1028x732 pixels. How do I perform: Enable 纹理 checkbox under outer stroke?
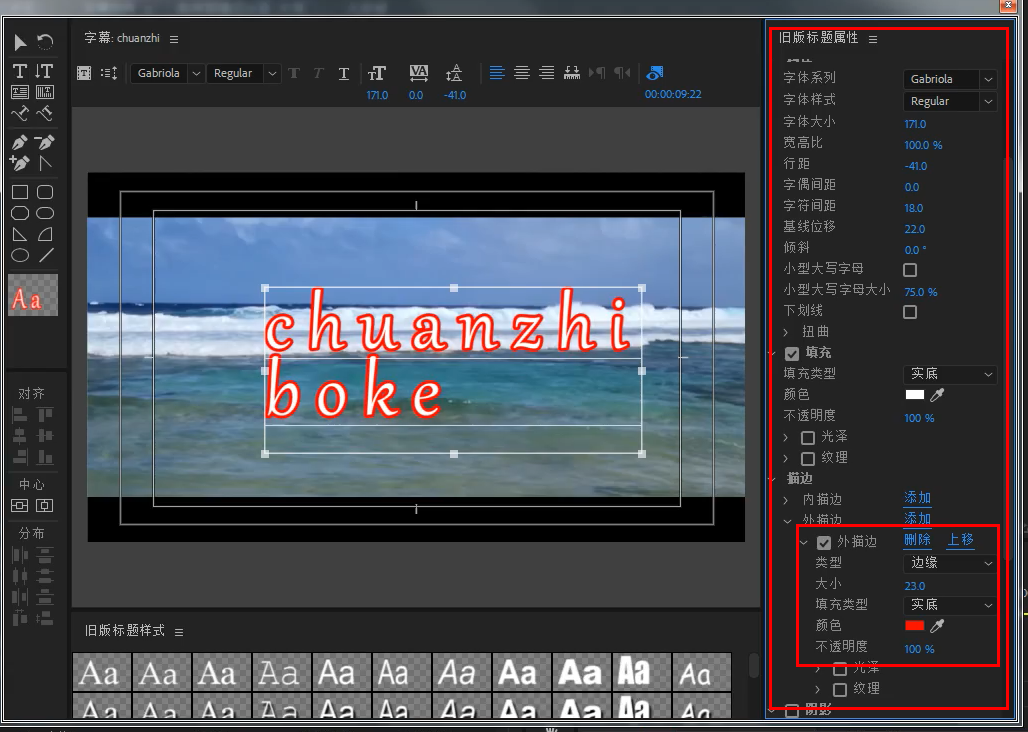(x=840, y=689)
